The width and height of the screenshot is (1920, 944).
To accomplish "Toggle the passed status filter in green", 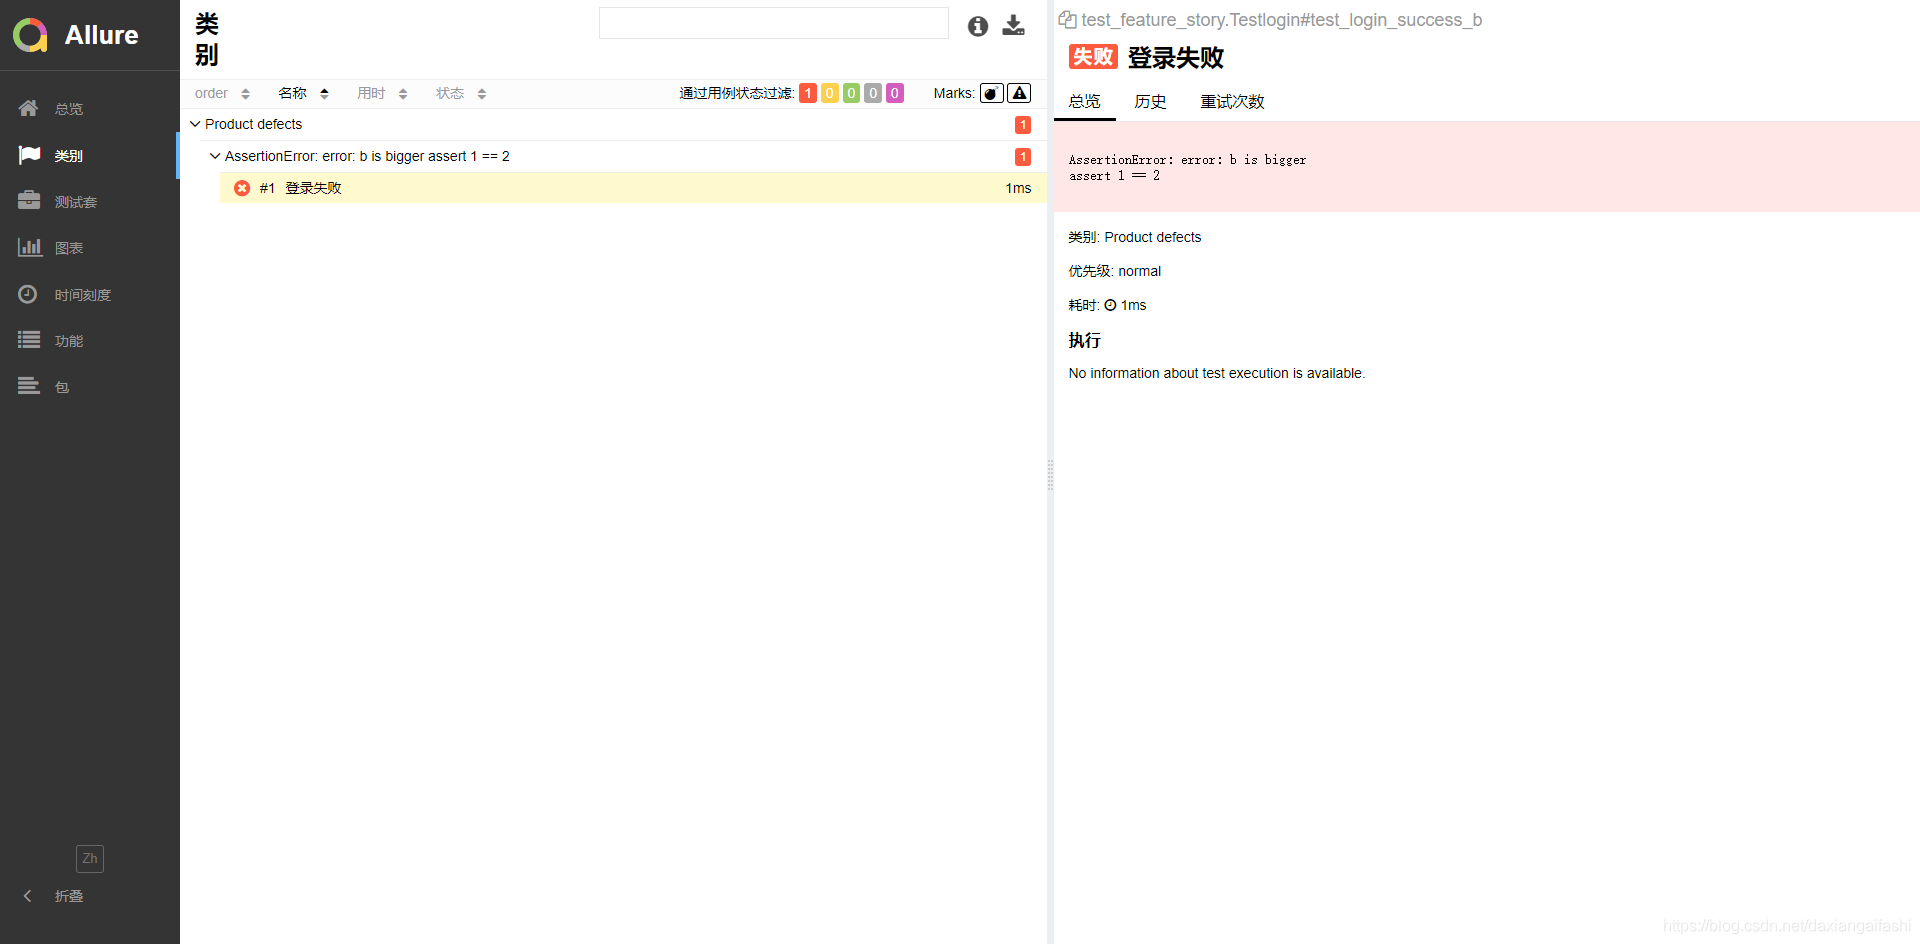I will click(851, 93).
